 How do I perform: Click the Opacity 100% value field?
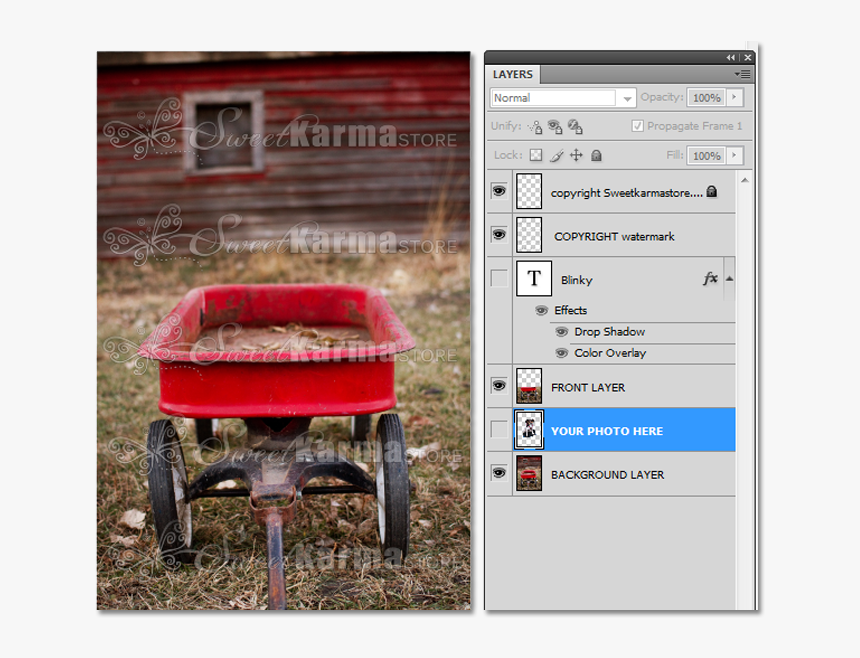pyautogui.click(x=706, y=98)
